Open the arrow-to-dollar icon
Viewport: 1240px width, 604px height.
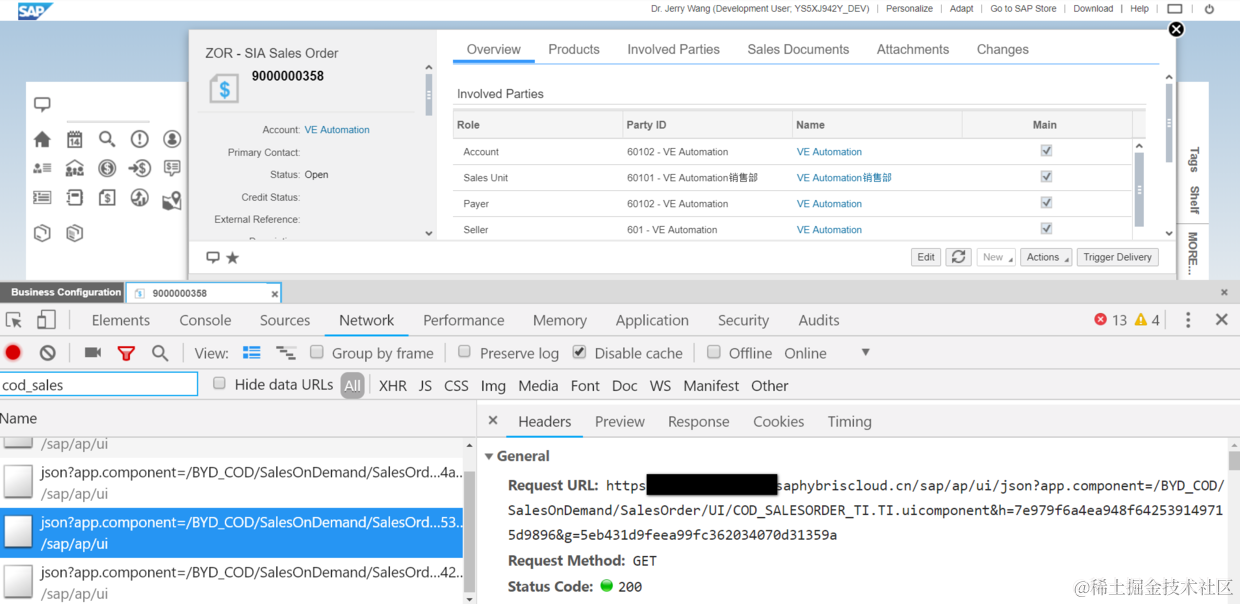coord(140,168)
